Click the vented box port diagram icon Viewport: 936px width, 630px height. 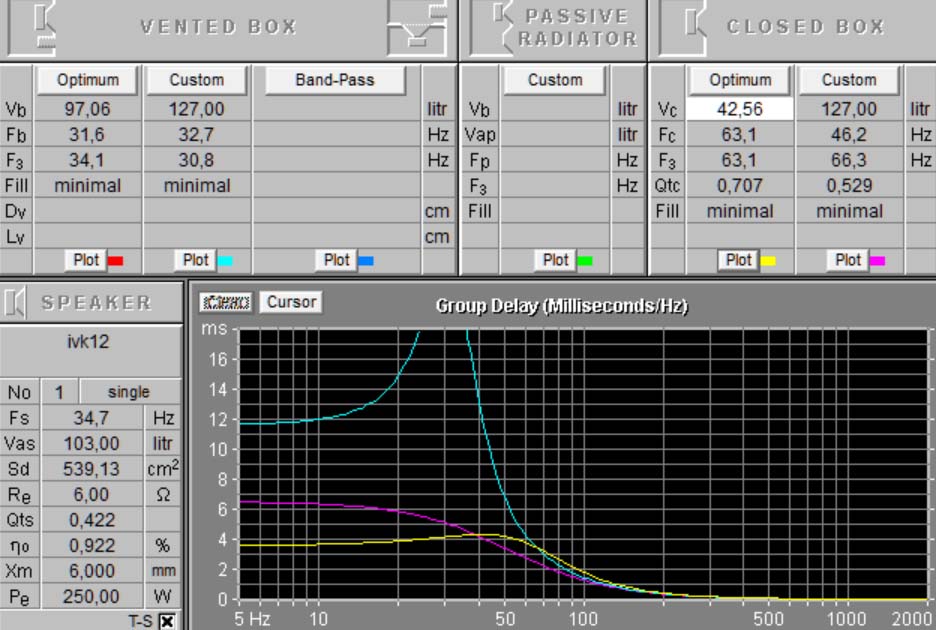[416, 27]
